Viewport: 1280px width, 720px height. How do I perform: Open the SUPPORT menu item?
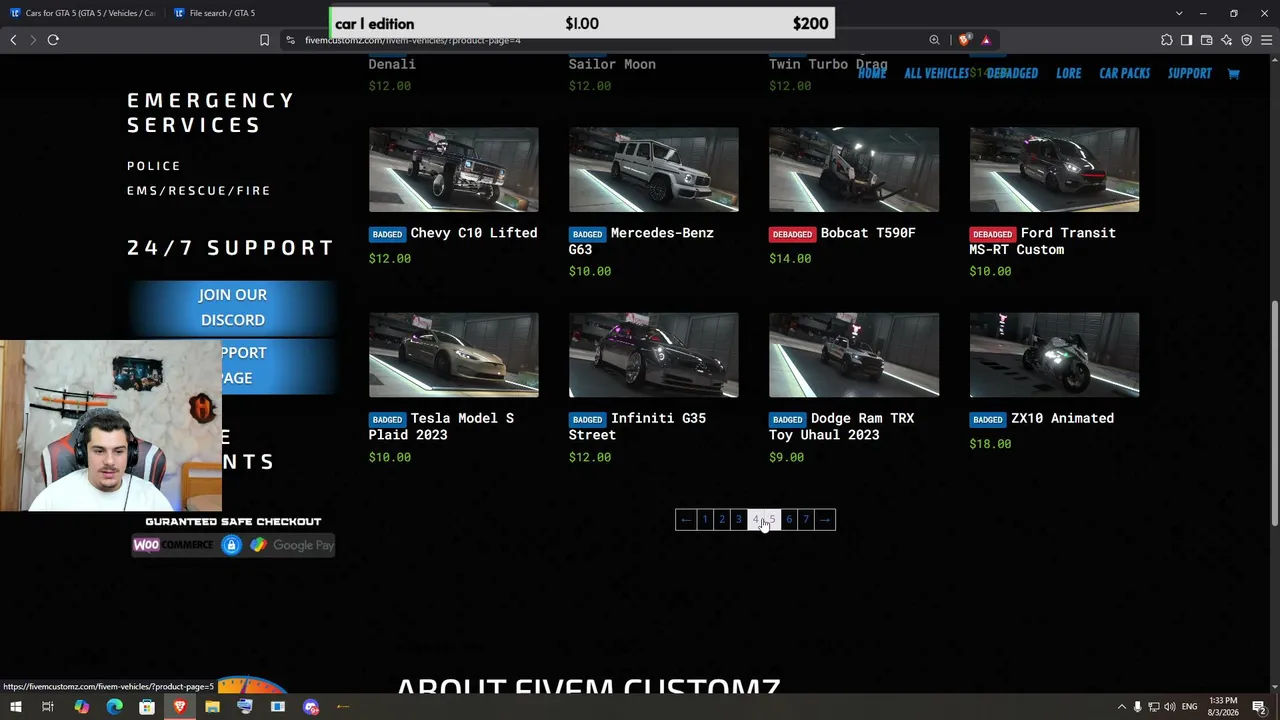[1189, 73]
